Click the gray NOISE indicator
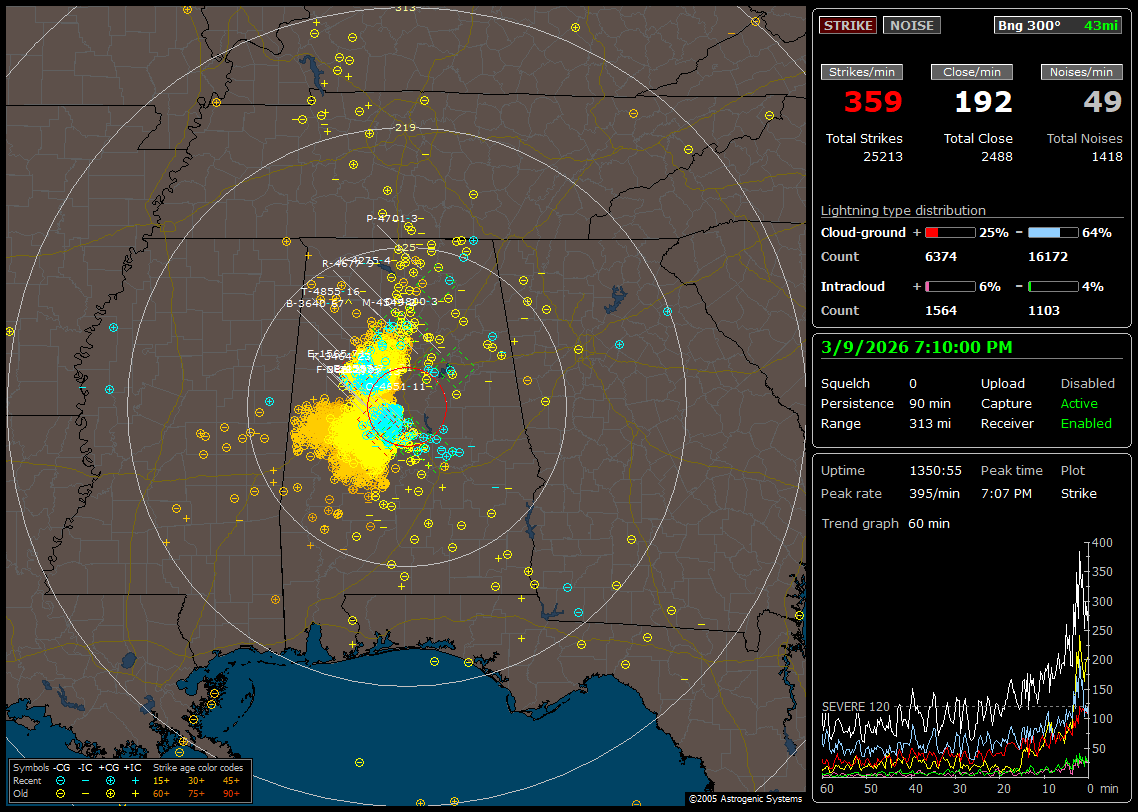 [x=911, y=26]
